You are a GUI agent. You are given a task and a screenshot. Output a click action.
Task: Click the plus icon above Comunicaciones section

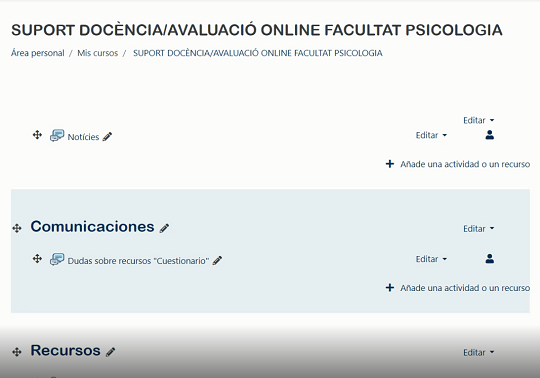(390, 164)
